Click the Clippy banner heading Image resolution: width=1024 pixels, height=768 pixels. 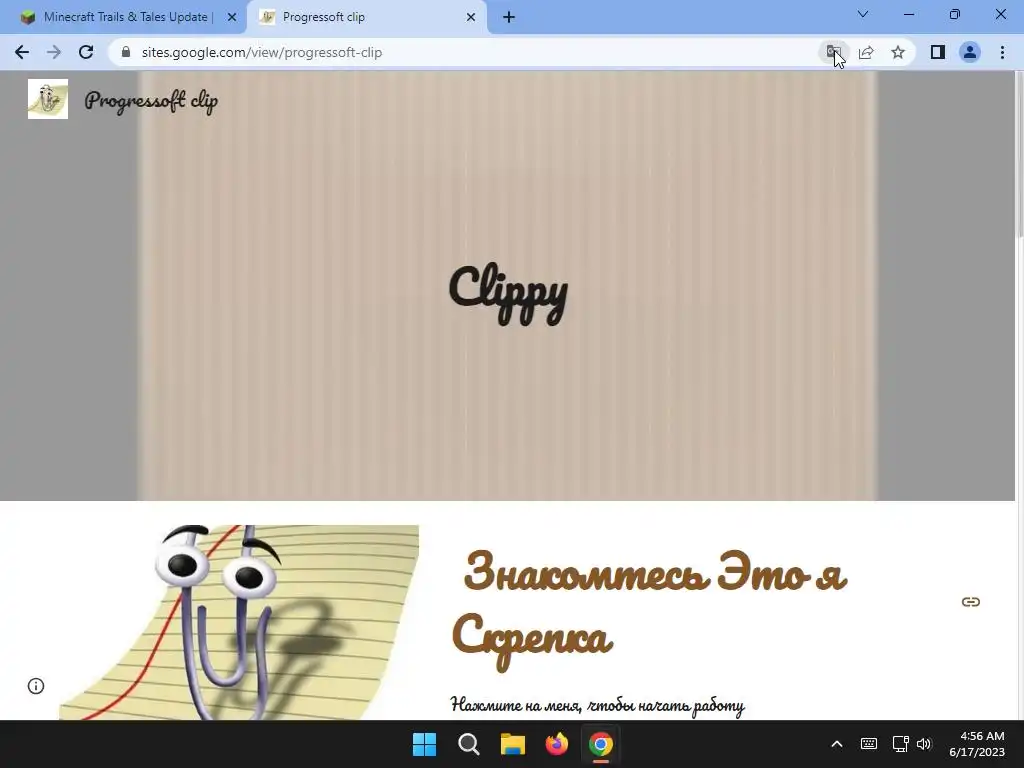click(x=508, y=293)
